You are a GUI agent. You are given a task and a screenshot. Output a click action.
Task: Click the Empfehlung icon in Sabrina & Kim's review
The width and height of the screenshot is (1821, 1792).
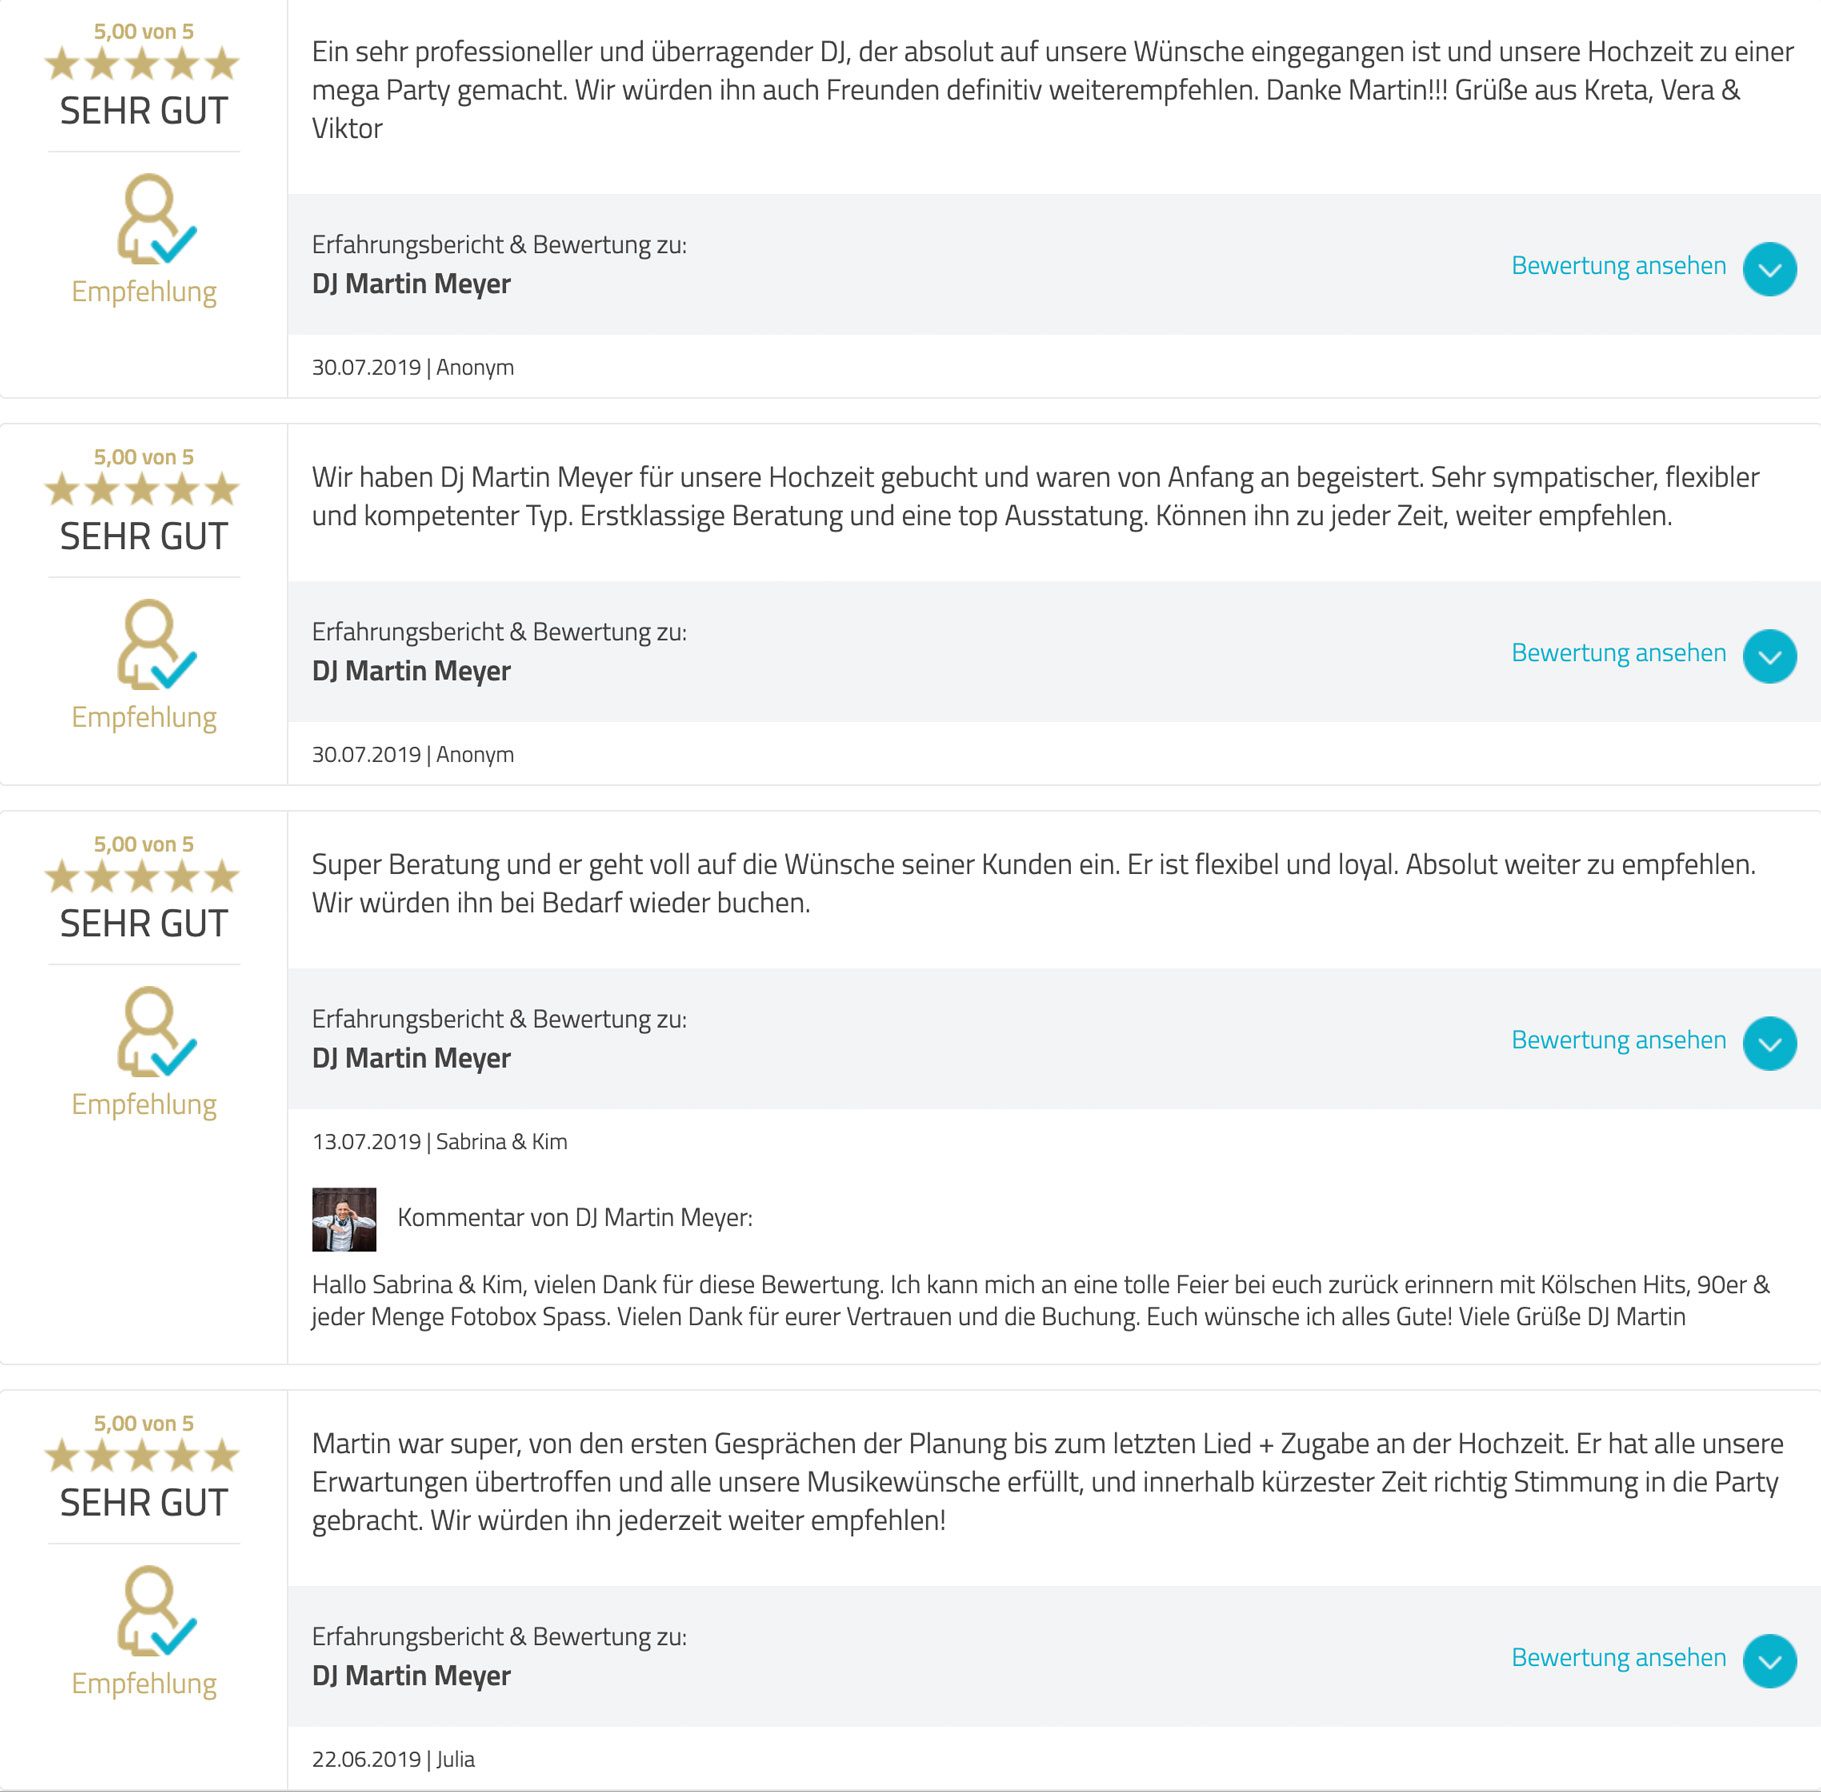click(x=157, y=1031)
